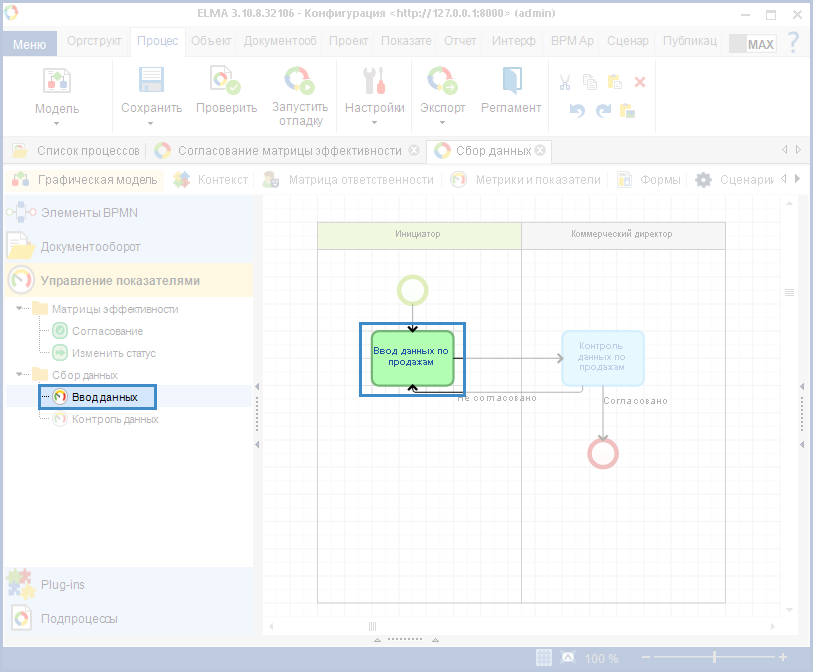
Task: Start debugging with Запустить отладку icon
Action: [x=299, y=82]
